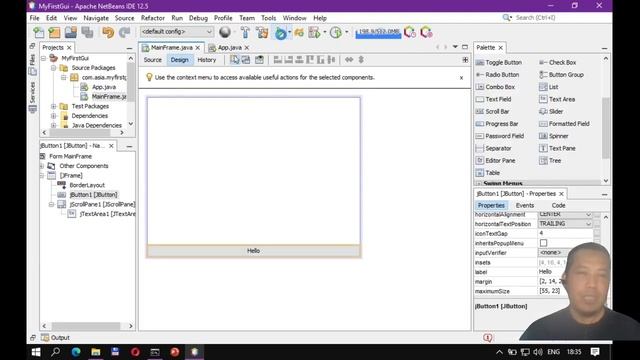The height and width of the screenshot is (360, 640).
Task: Select jButton1 [JButton] in Navigator
Action: coord(93,195)
